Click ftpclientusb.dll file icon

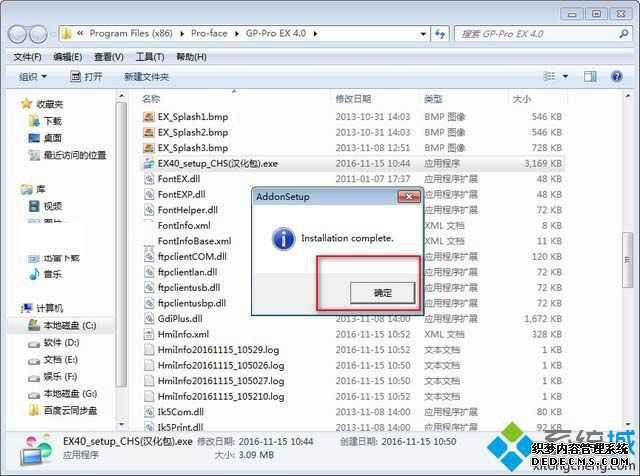(x=149, y=287)
